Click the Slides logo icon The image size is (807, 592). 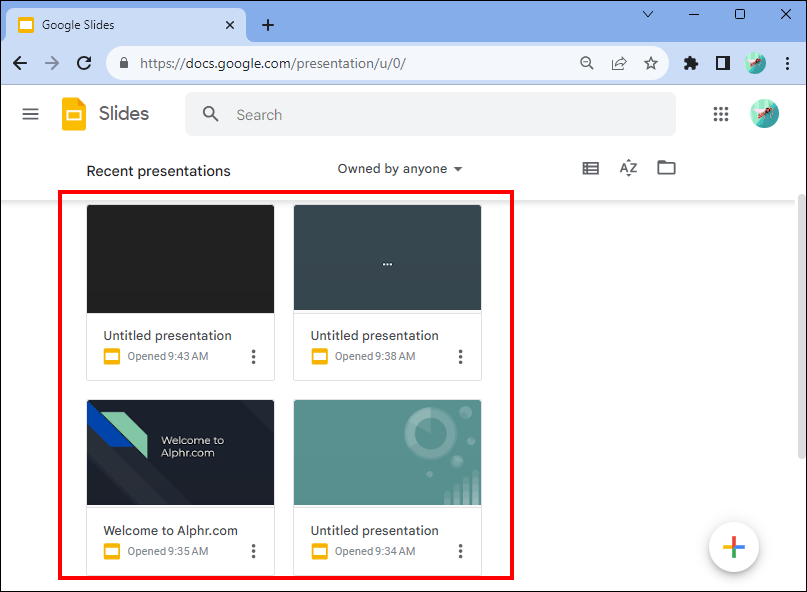tap(74, 114)
